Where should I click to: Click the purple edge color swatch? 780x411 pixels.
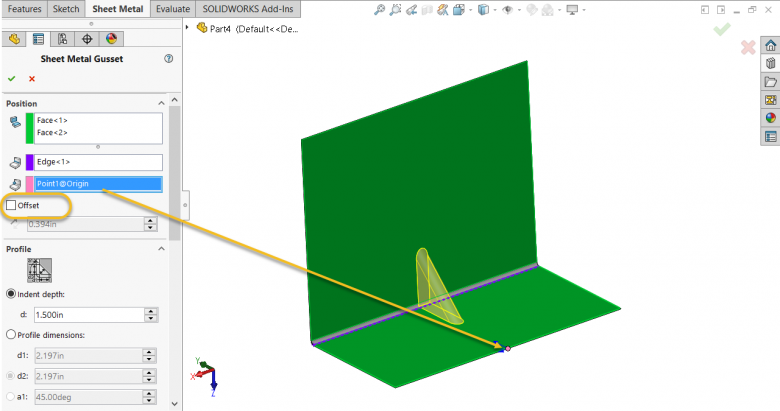(x=29, y=162)
